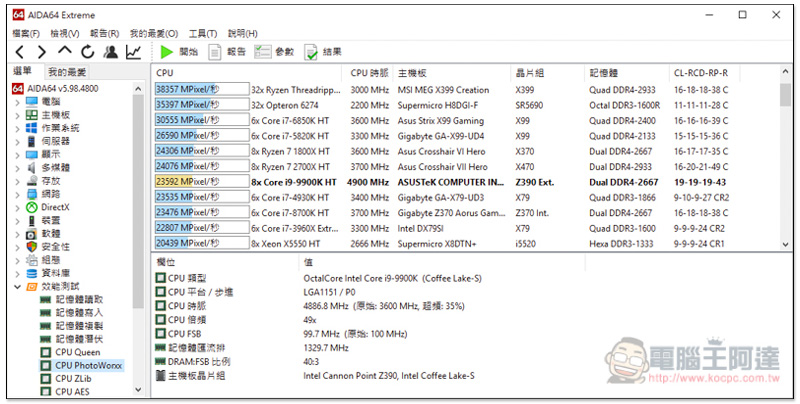Expand the 資料庫 tree node arrow

pyautogui.click(x=18, y=273)
